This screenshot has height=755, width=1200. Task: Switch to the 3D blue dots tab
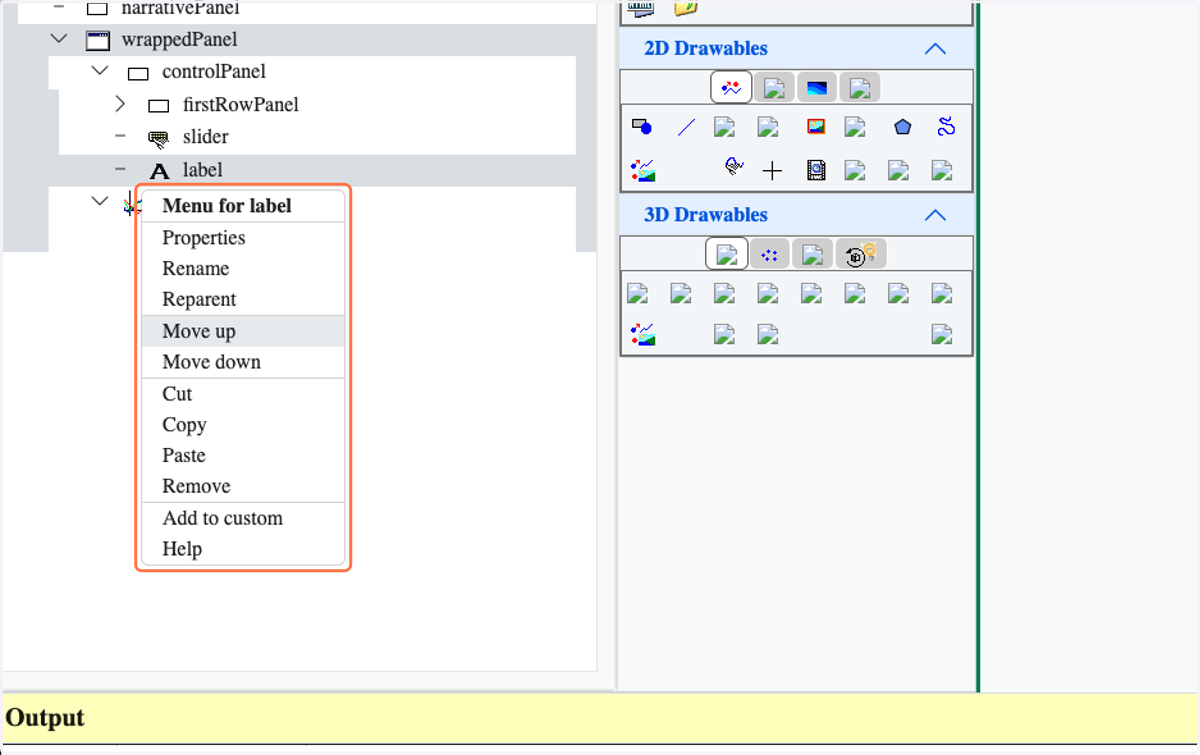click(769, 254)
